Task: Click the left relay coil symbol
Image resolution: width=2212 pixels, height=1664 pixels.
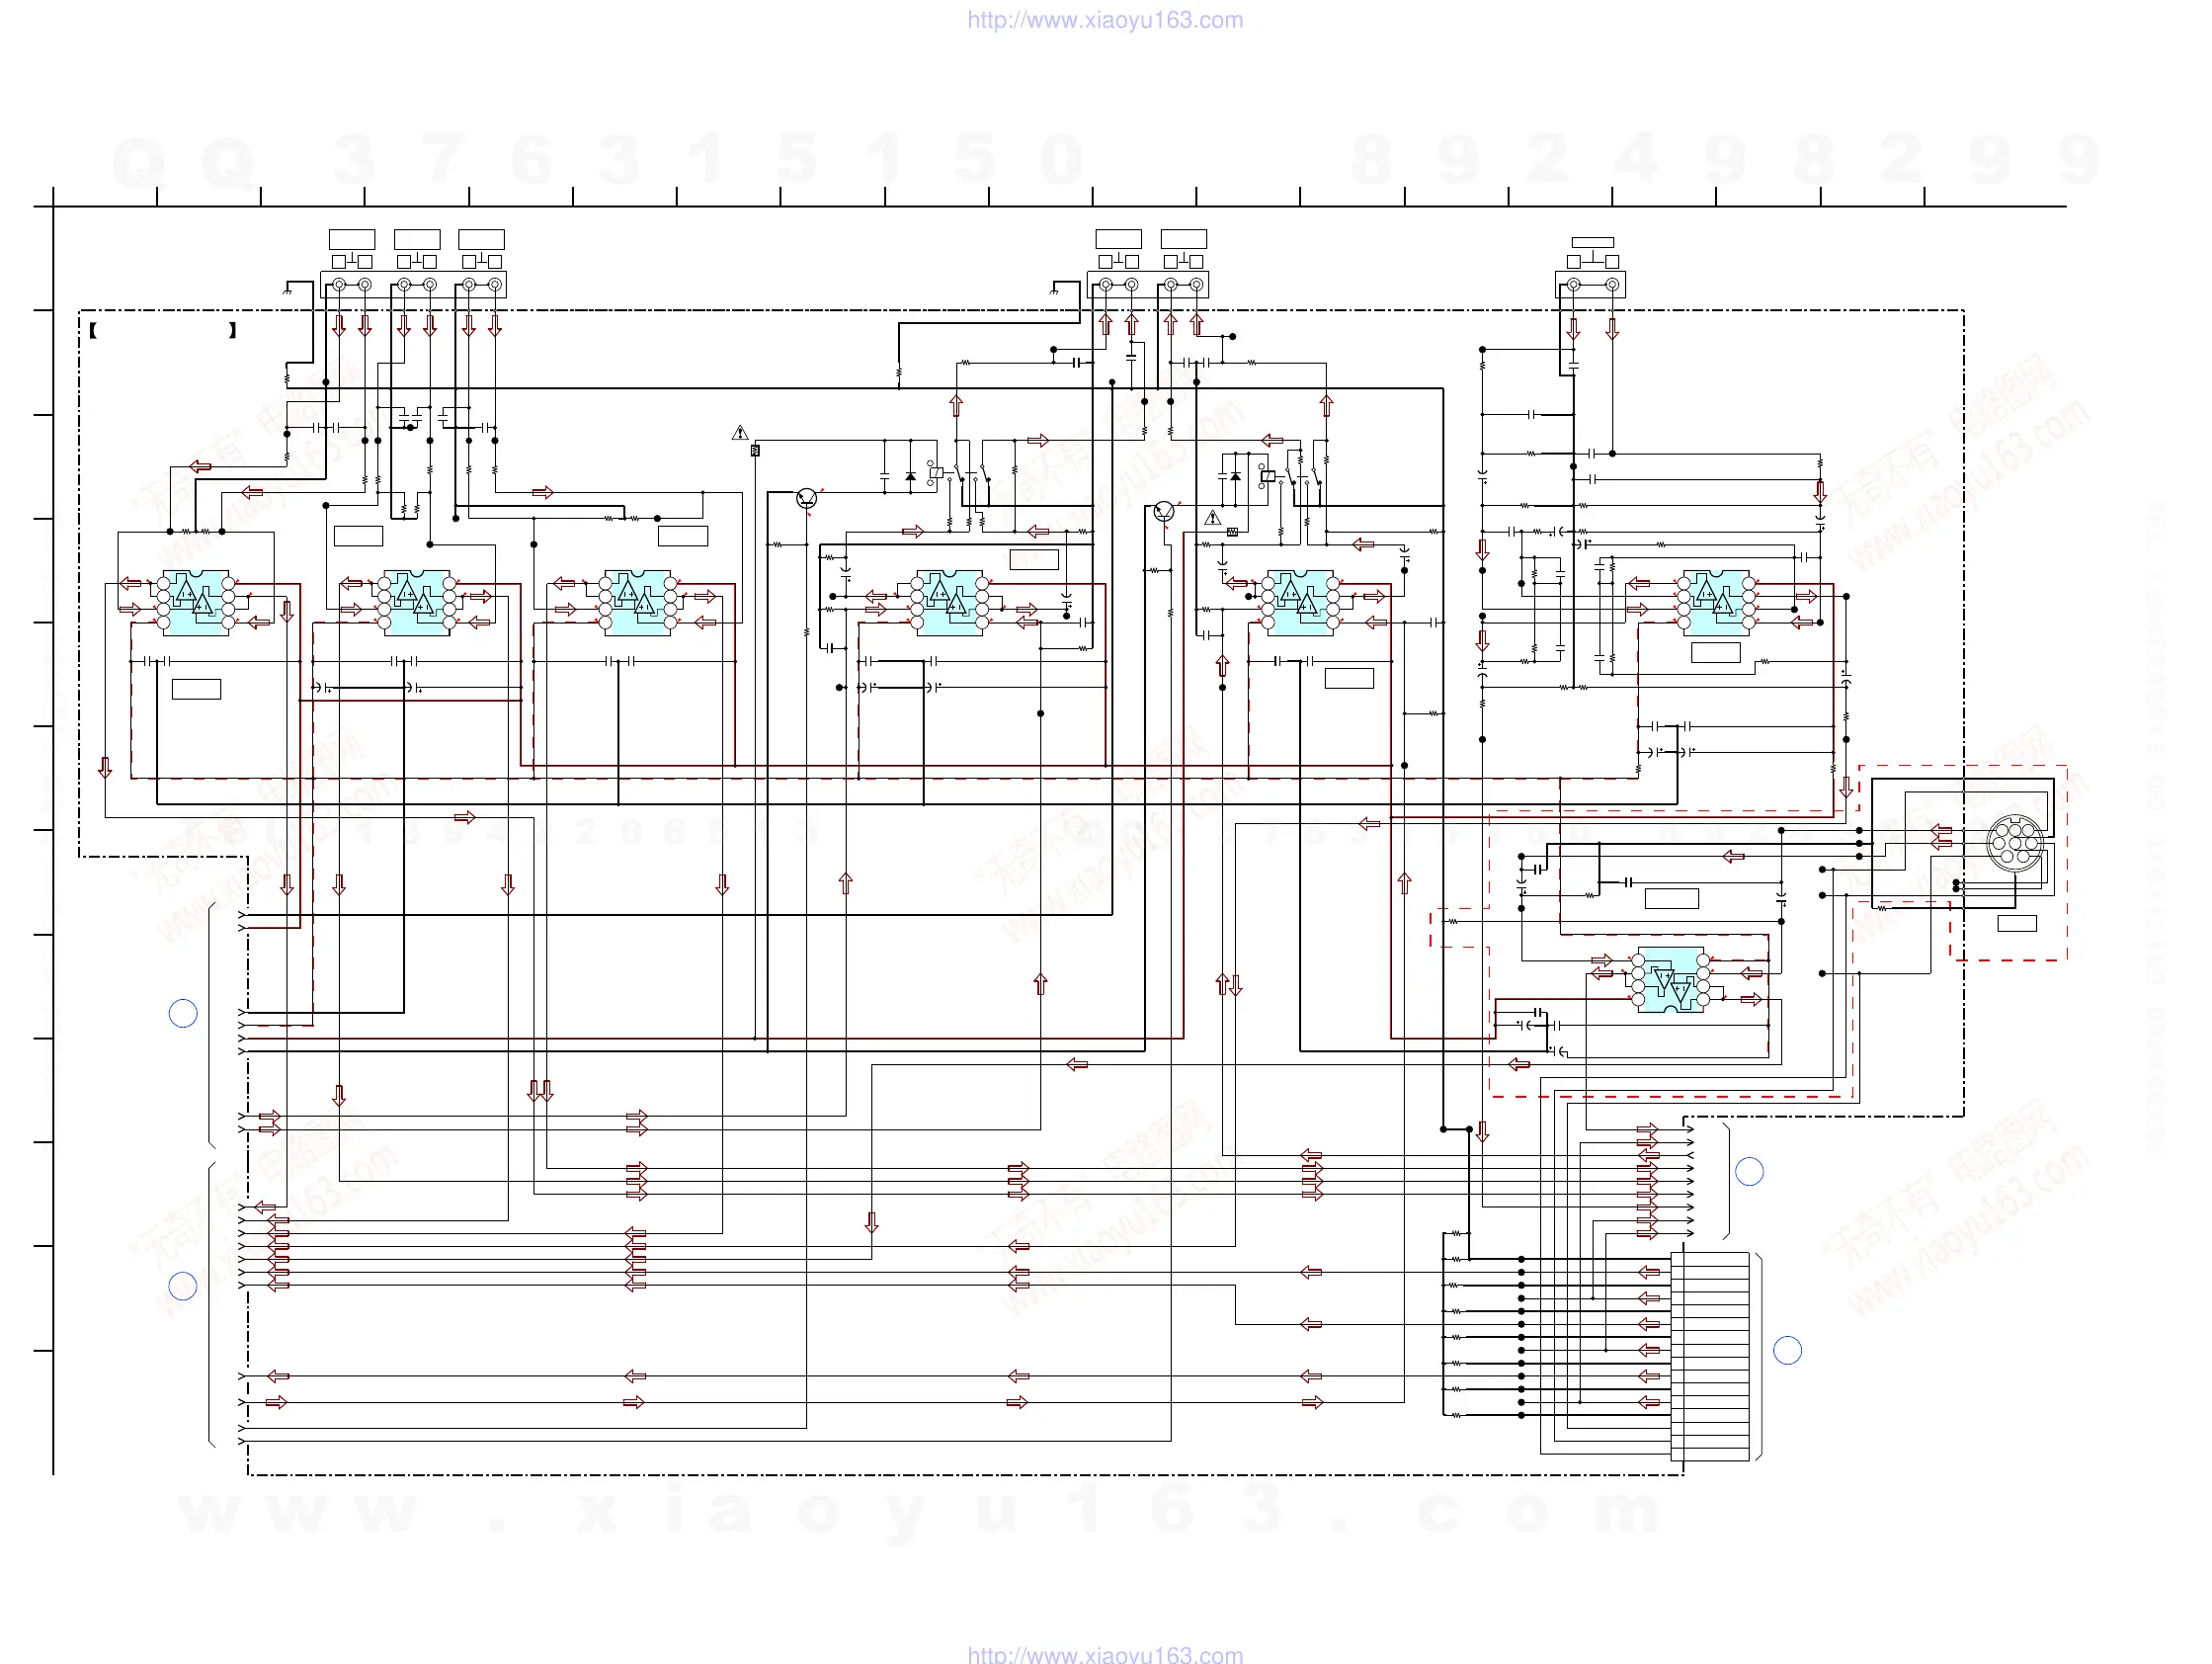Action: point(936,472)
